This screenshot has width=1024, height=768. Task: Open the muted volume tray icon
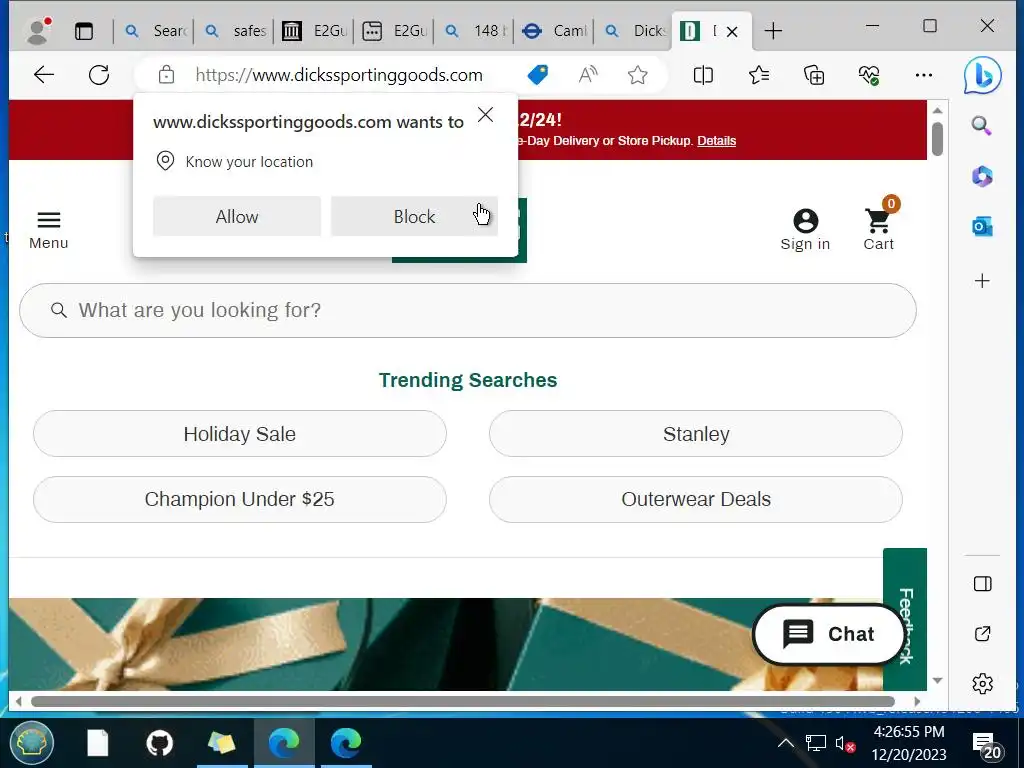click(845, 744)
